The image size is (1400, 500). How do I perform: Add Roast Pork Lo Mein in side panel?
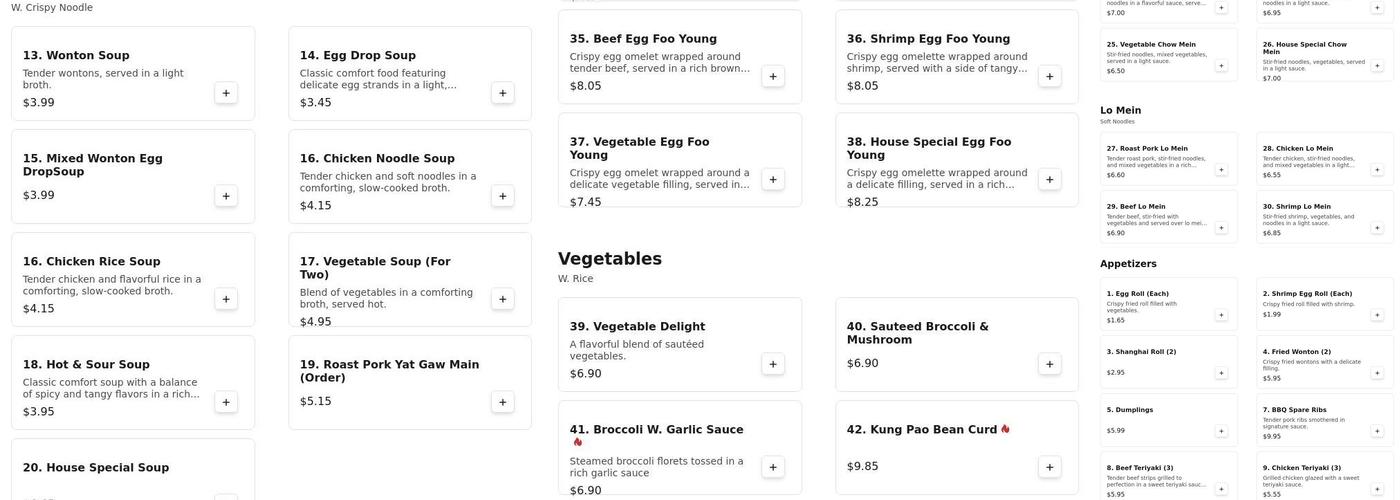click(x=1221, y=169)
